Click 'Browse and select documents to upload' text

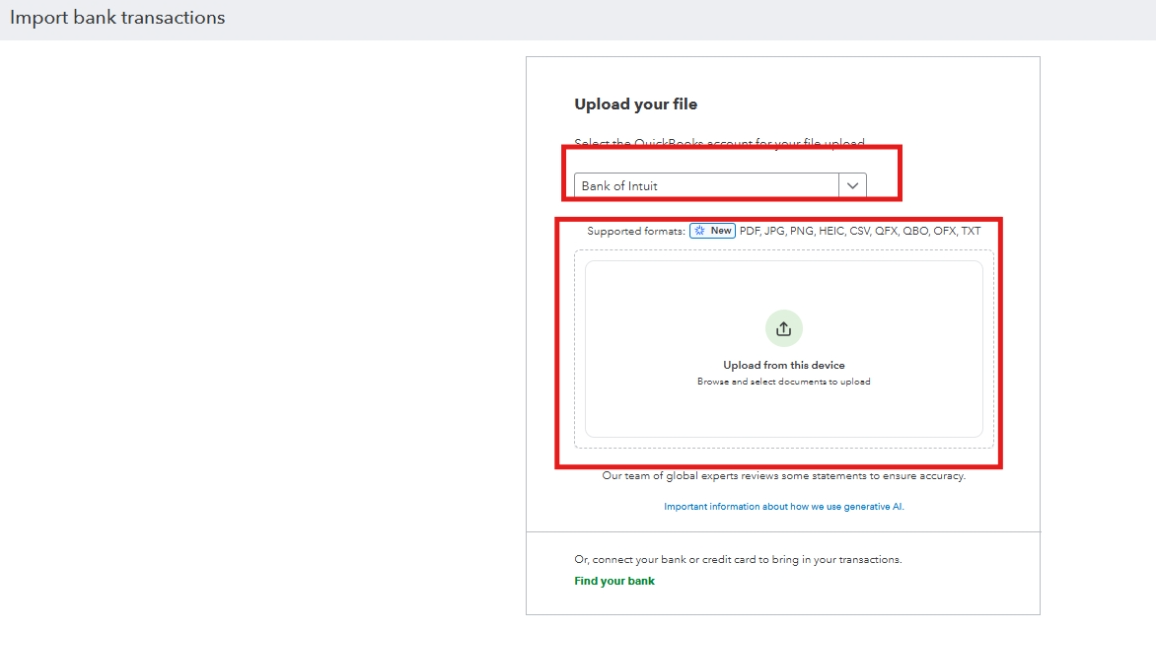tap(784, 382)
